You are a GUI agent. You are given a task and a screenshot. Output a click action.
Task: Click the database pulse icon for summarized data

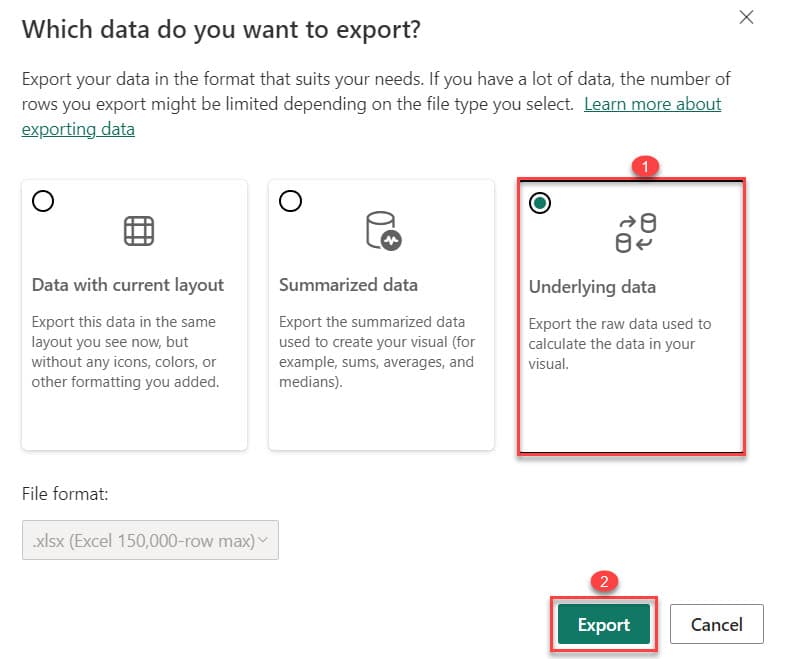[x=384, y=230]
